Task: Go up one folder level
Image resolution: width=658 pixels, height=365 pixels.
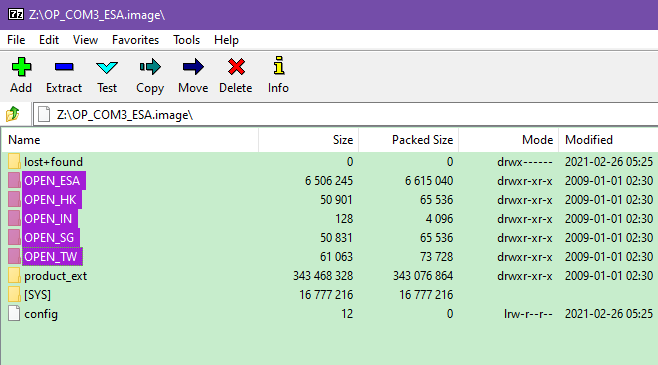Action: point(13,114)
